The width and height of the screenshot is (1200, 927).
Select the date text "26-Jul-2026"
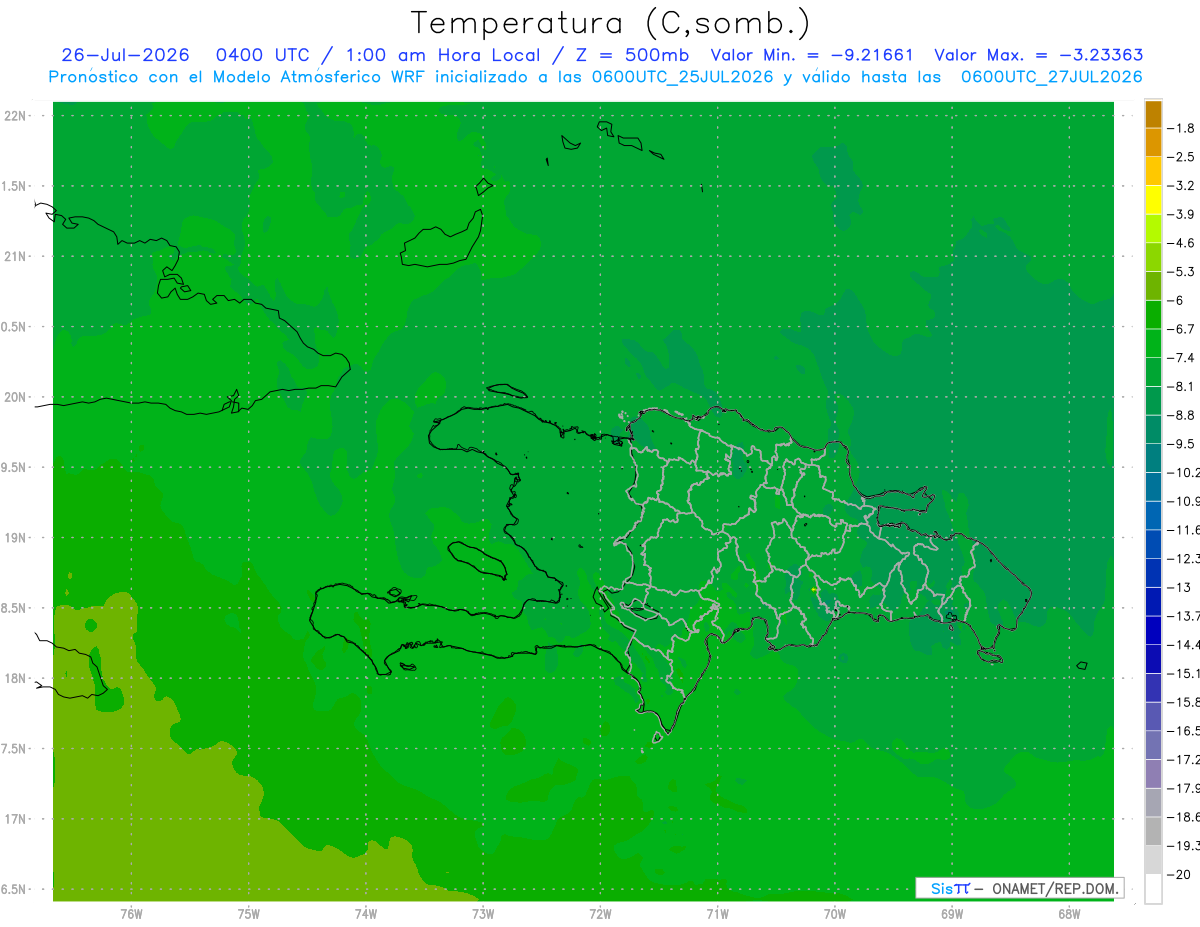coord(125,55)
